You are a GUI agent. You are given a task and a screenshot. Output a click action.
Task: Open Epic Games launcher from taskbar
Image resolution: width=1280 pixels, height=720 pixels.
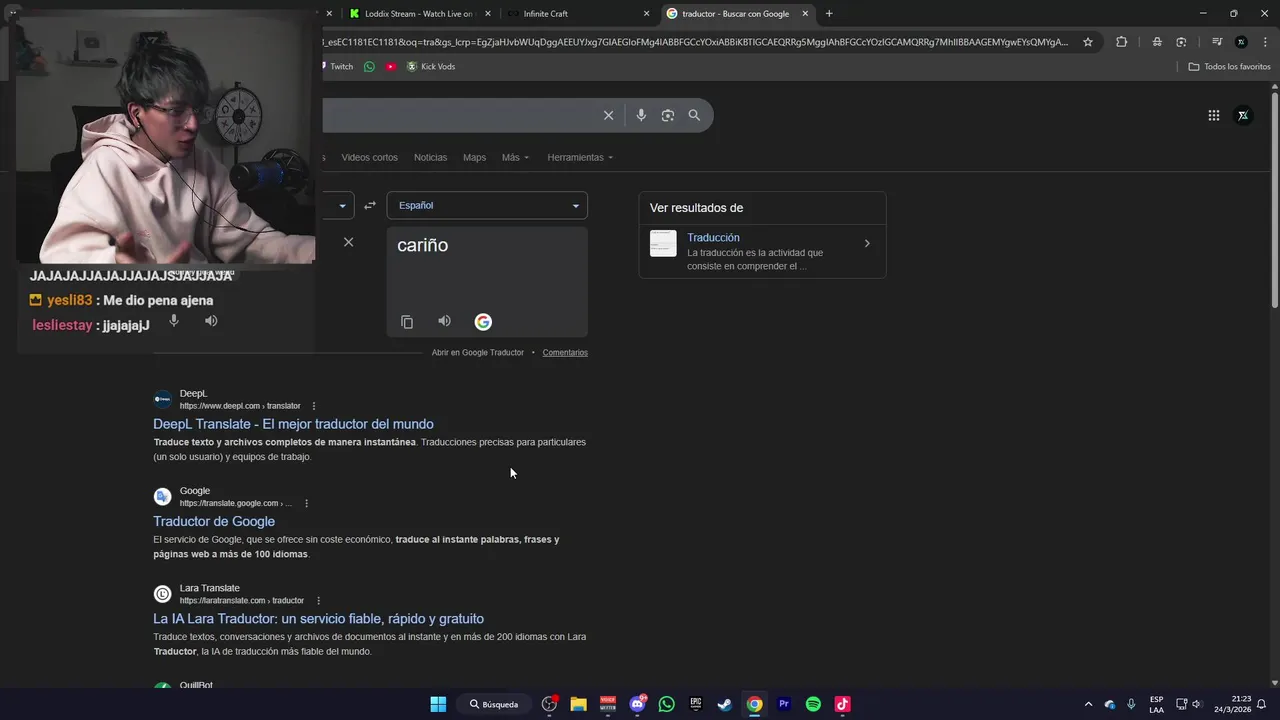tap(696, 704)
